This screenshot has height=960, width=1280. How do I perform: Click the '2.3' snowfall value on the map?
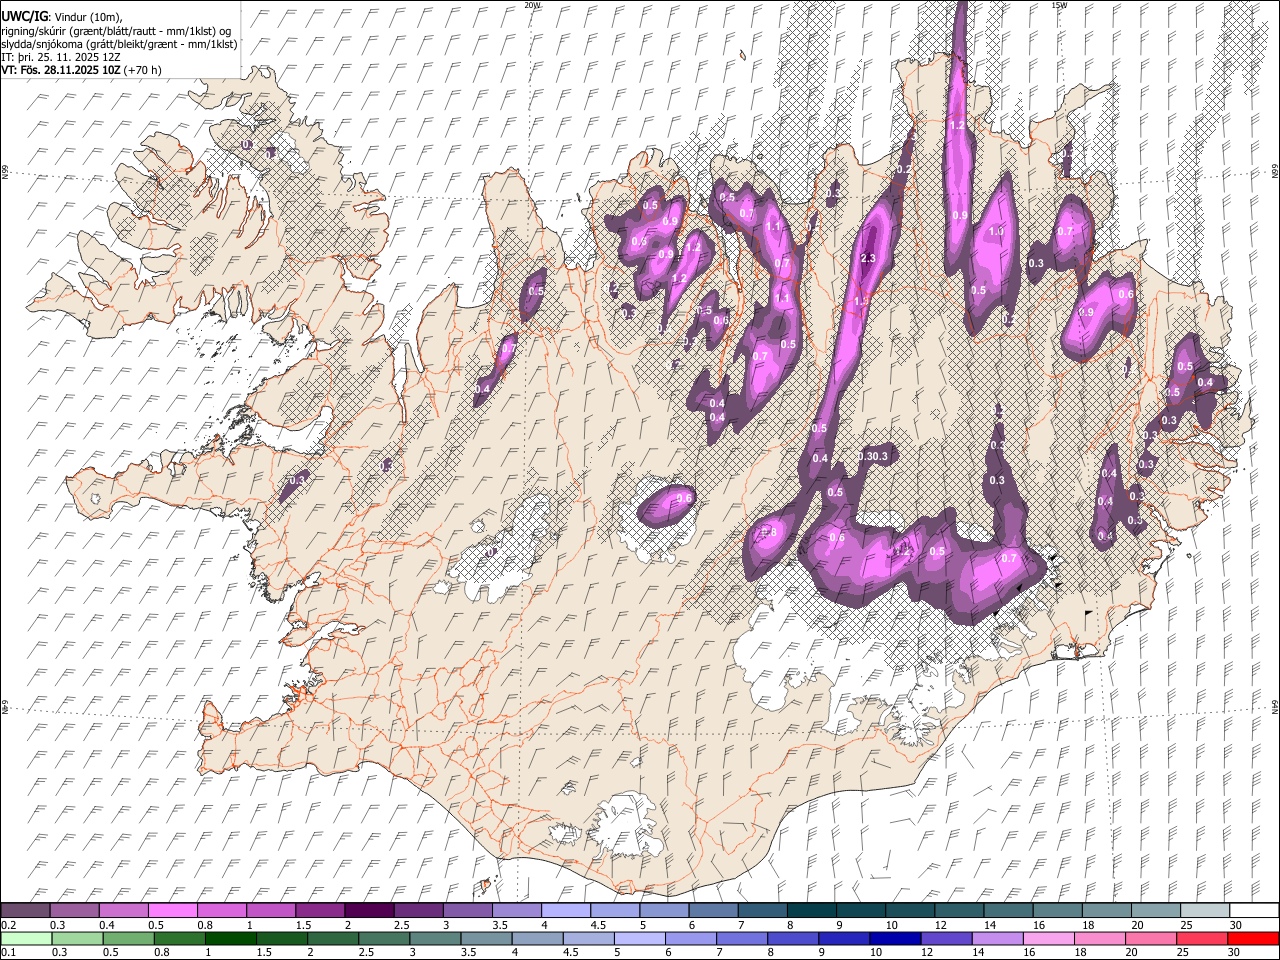click(x=868, y=259)
